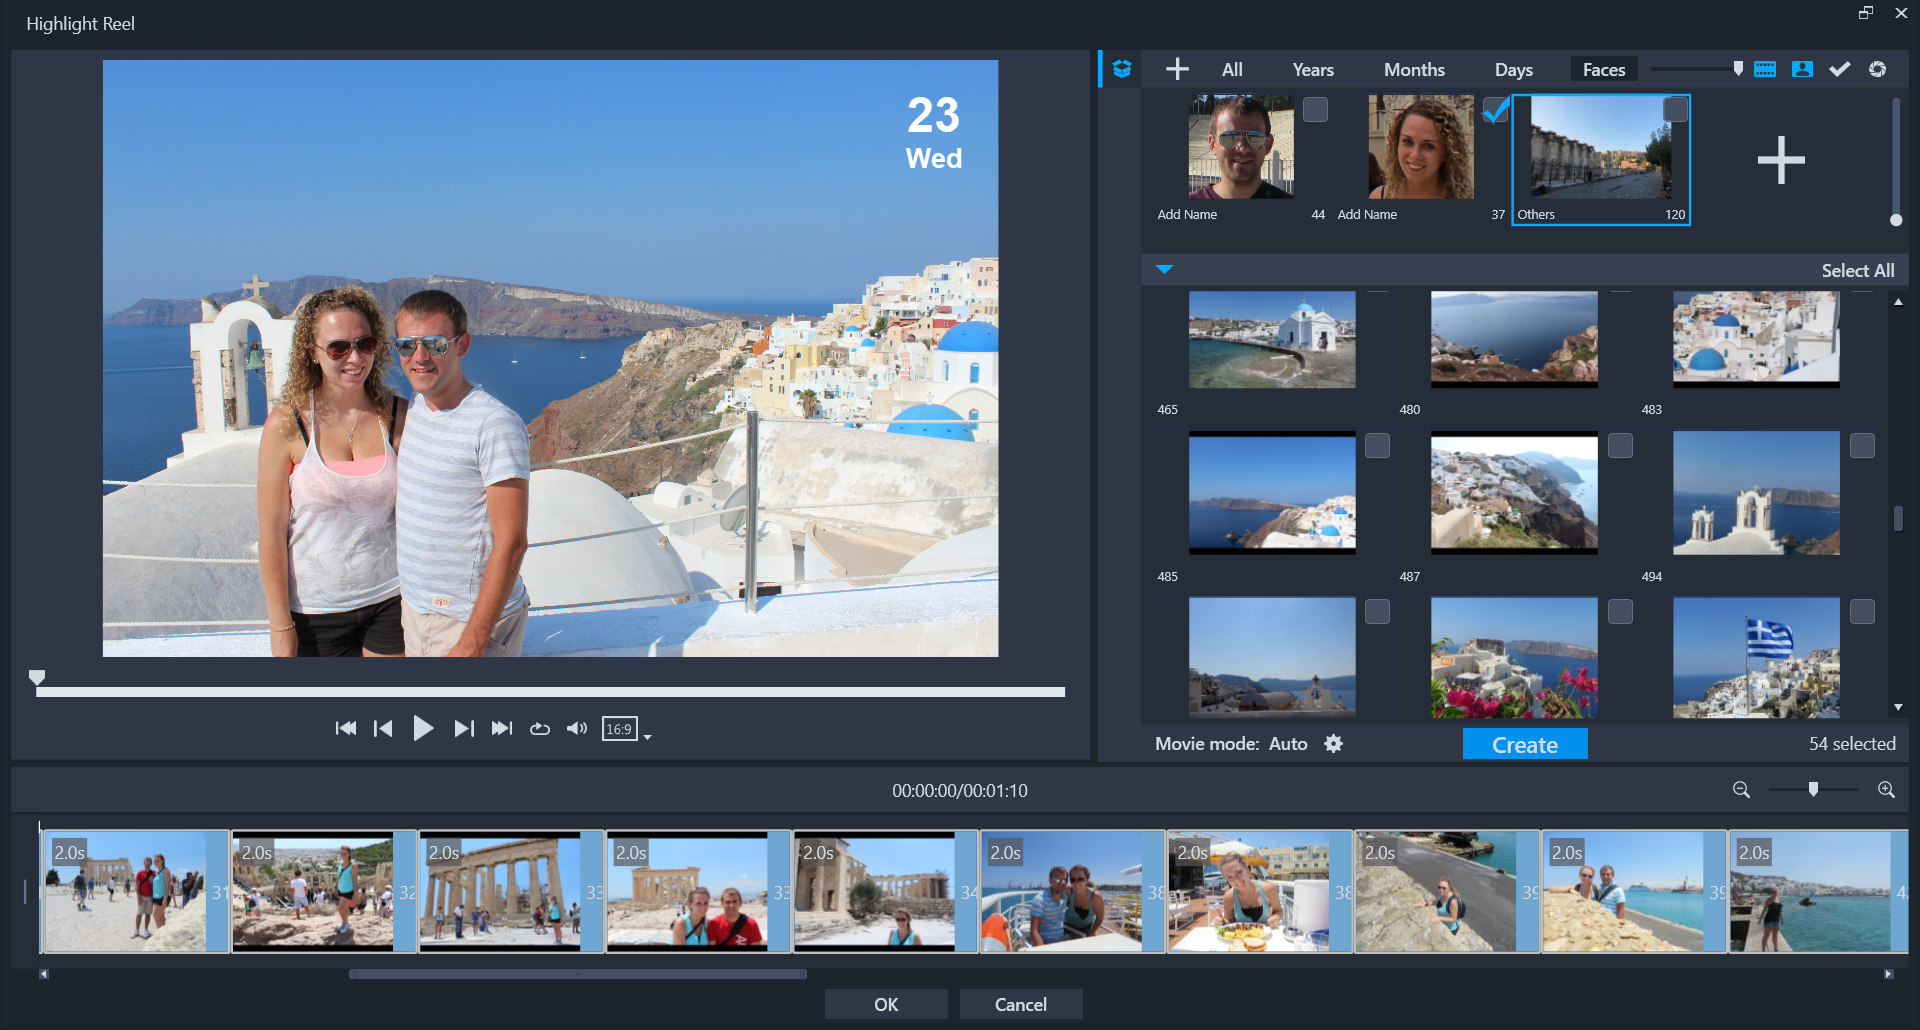Viewport: 1920px width, 1030px height.
Task: Click the refresh icon in top toolbar
Action: coord(1877,69)
